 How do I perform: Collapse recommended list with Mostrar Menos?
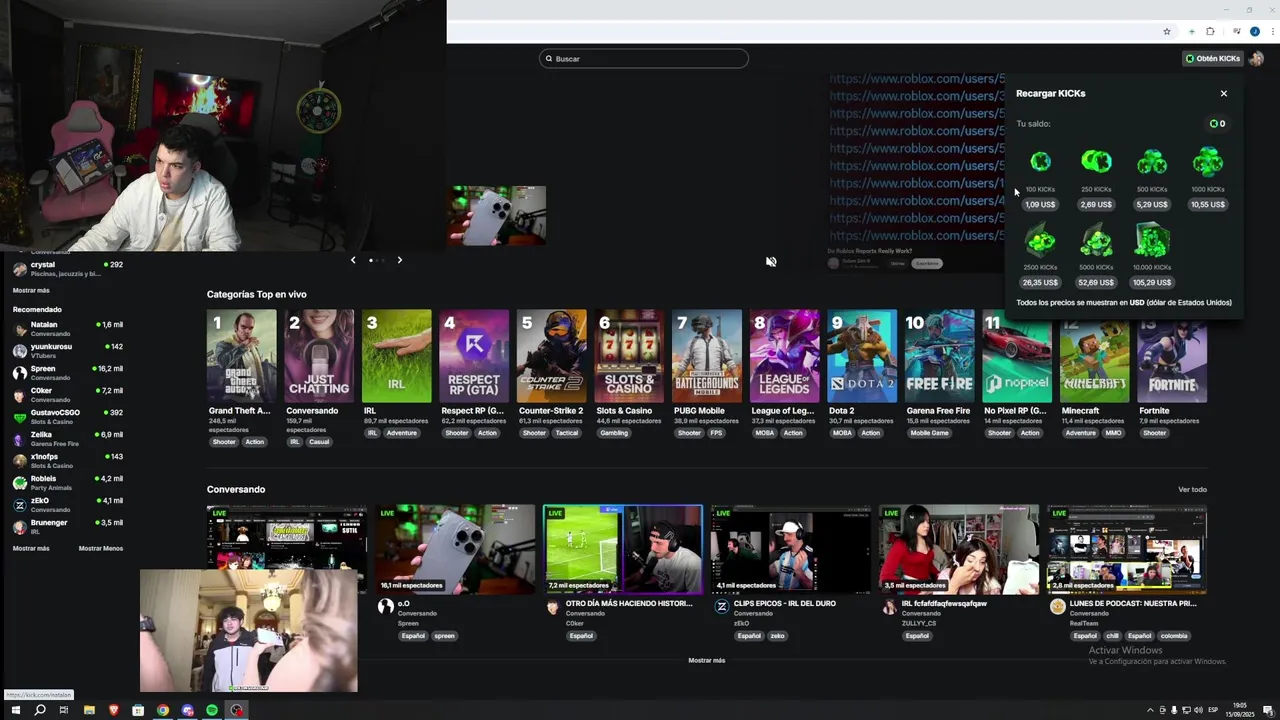point(101,548)
